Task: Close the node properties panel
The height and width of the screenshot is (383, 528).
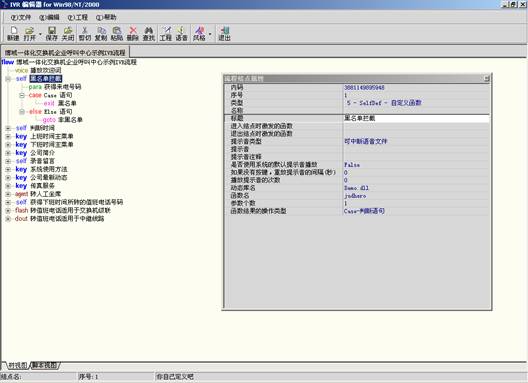Action: point(486,78)
